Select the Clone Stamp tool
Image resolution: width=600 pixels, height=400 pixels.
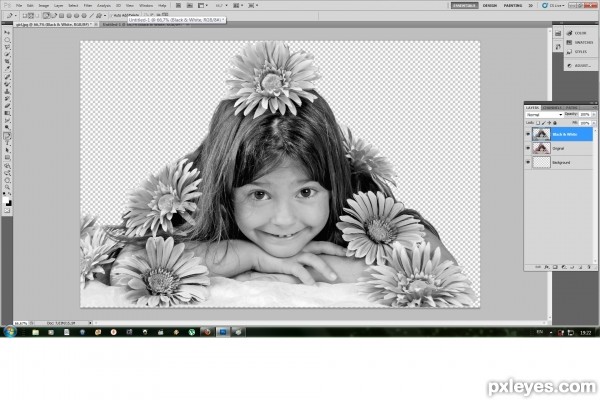(x=7, y=90)
